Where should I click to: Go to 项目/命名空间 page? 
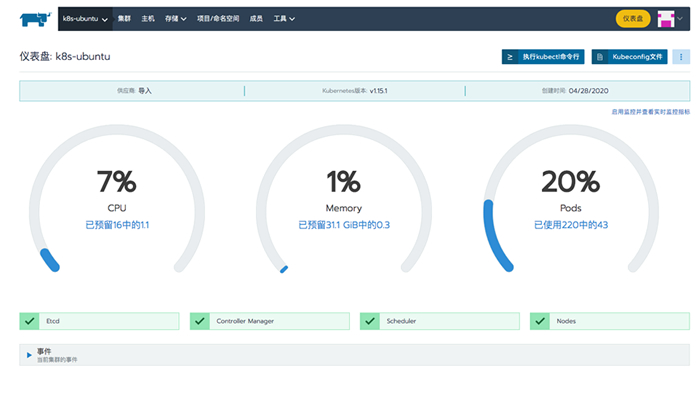(x=218, y=19)
